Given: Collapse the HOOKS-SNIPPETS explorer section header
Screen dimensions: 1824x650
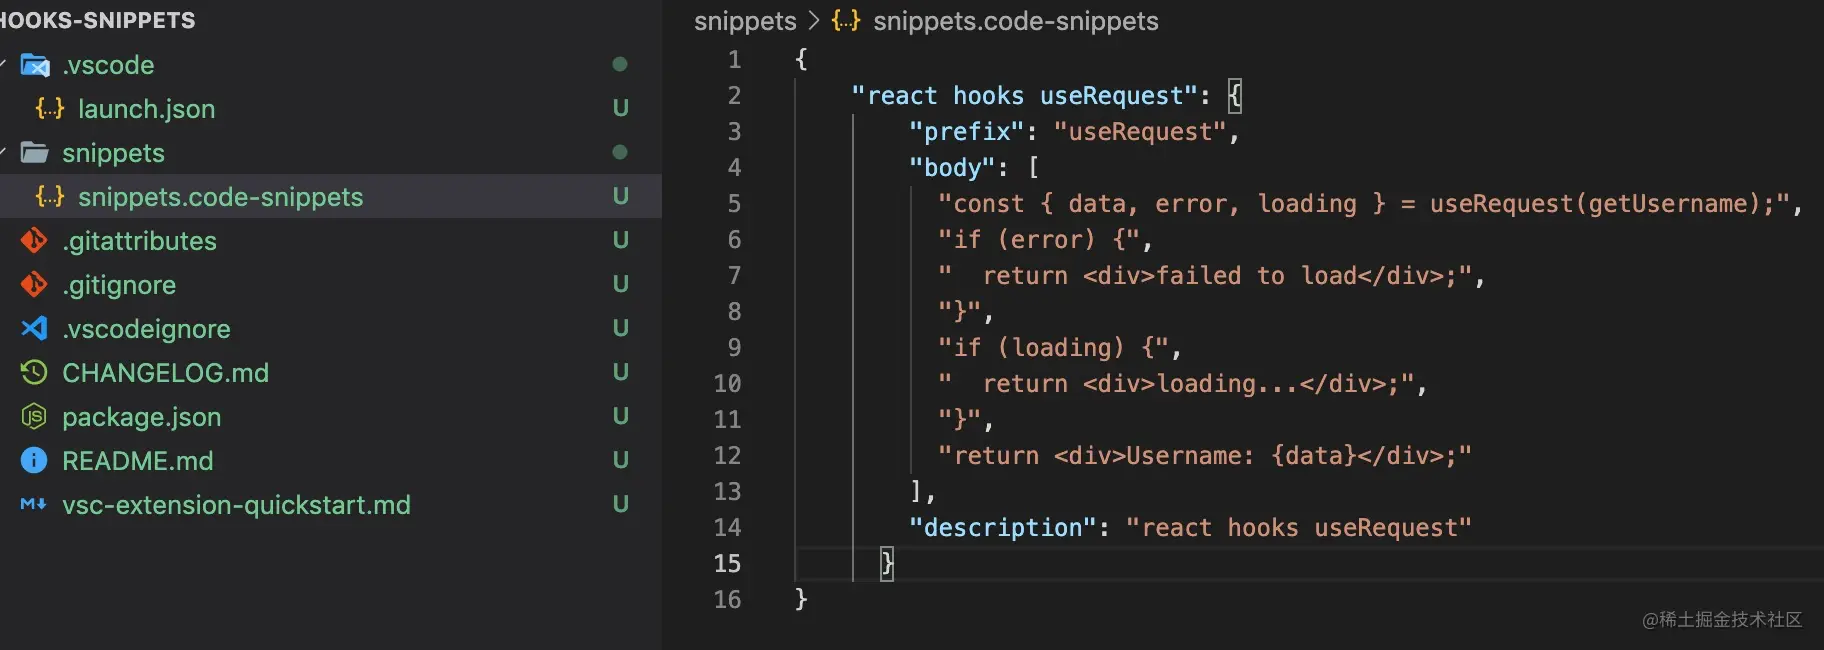Looking at the screenshot, I should pyautogui.click(x=98, y=20).
